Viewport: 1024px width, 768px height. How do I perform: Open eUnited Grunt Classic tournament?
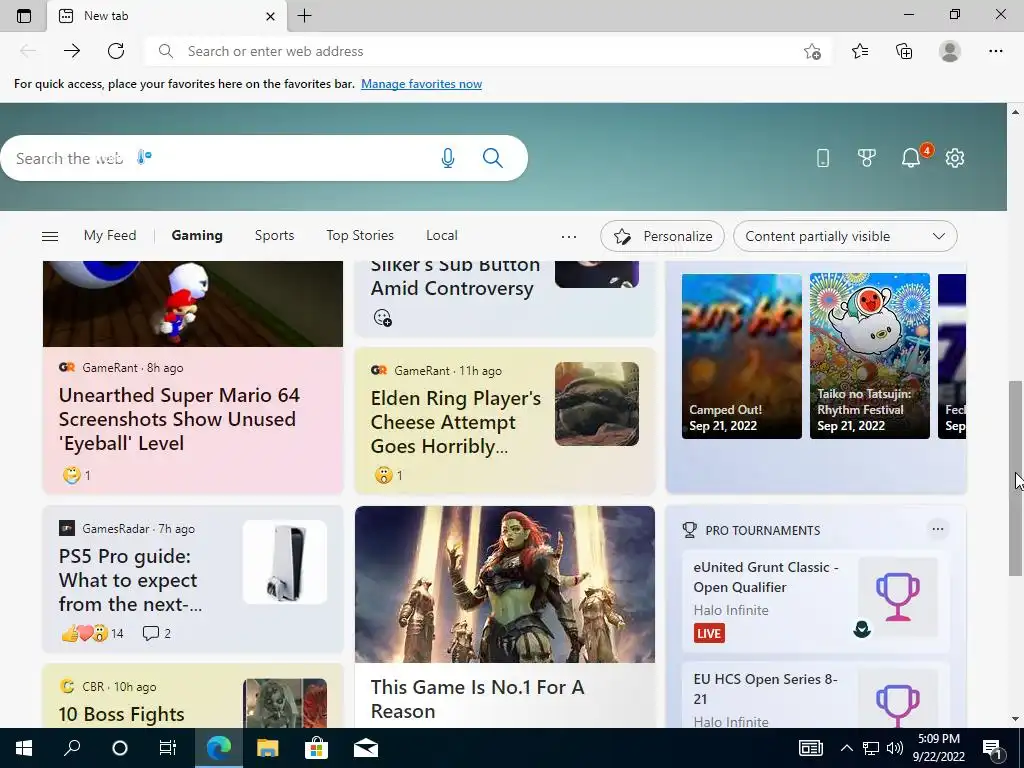pos(815,601)
